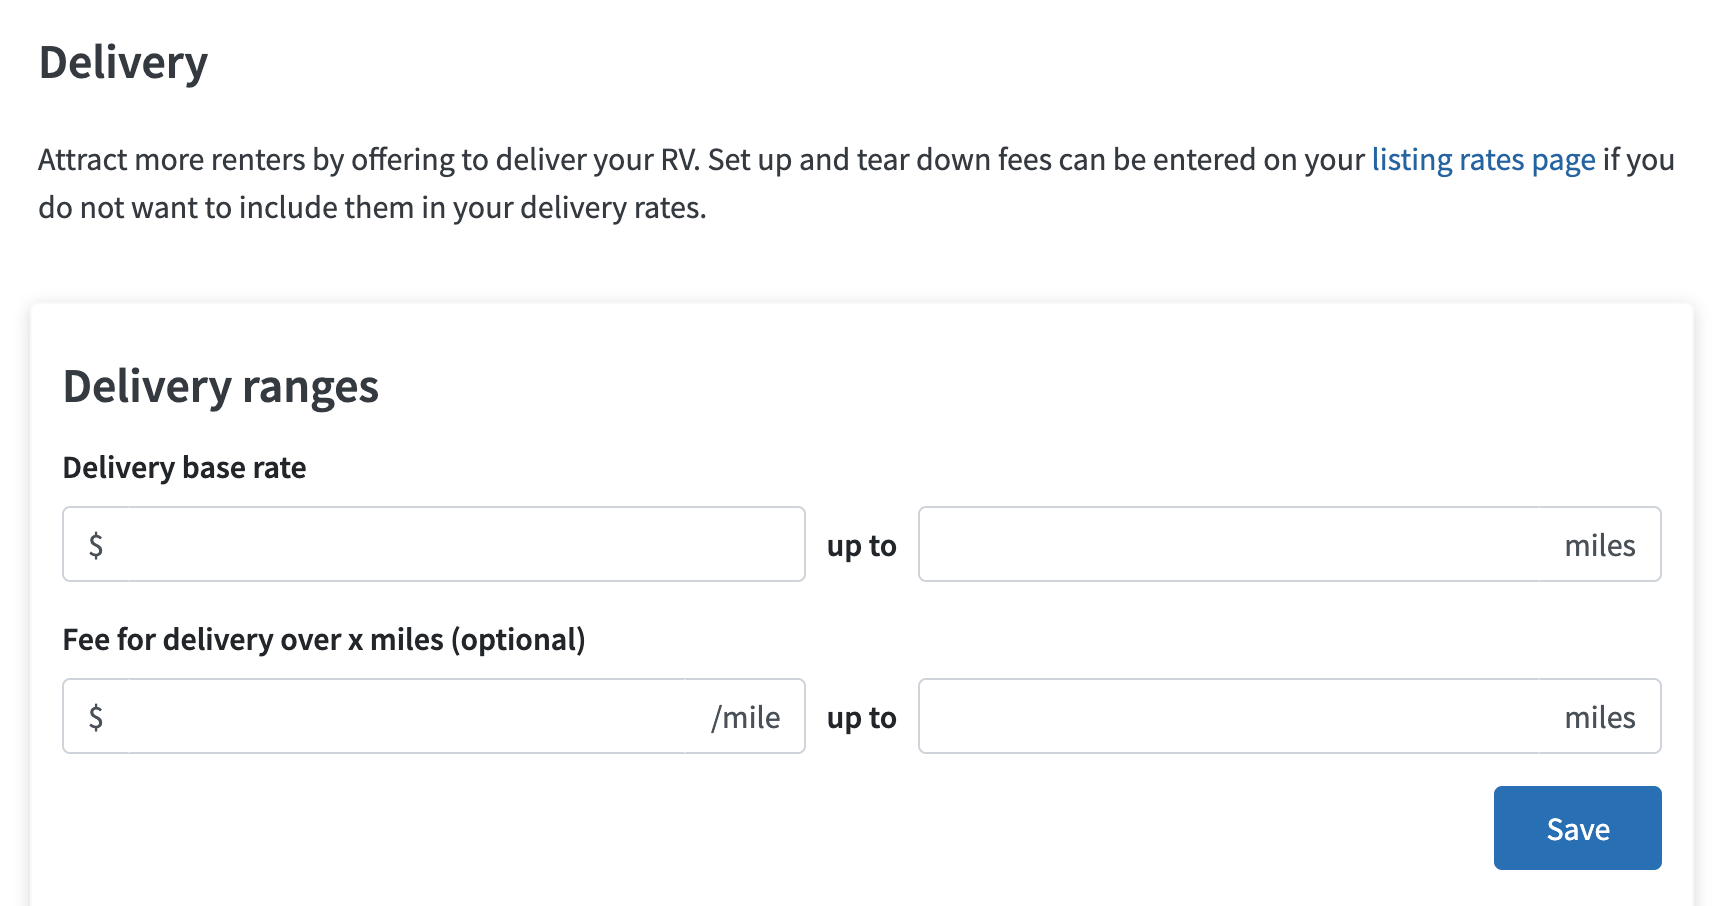
Task: Click the intro paragraph about delivering your RV
Action: click(x=700, y=182)
